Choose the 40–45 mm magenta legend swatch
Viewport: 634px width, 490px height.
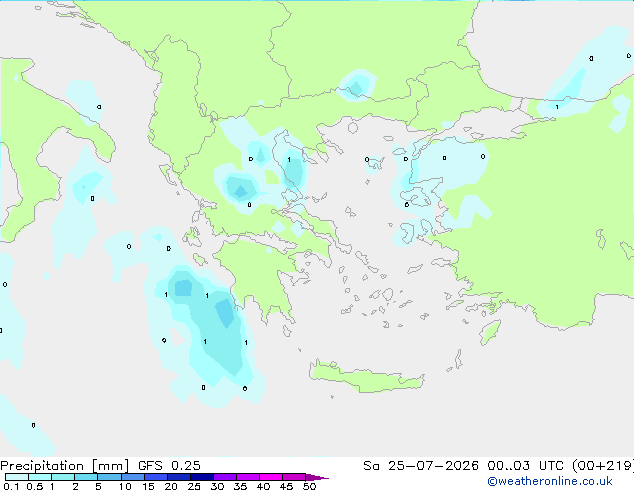(x=271, y=477)
